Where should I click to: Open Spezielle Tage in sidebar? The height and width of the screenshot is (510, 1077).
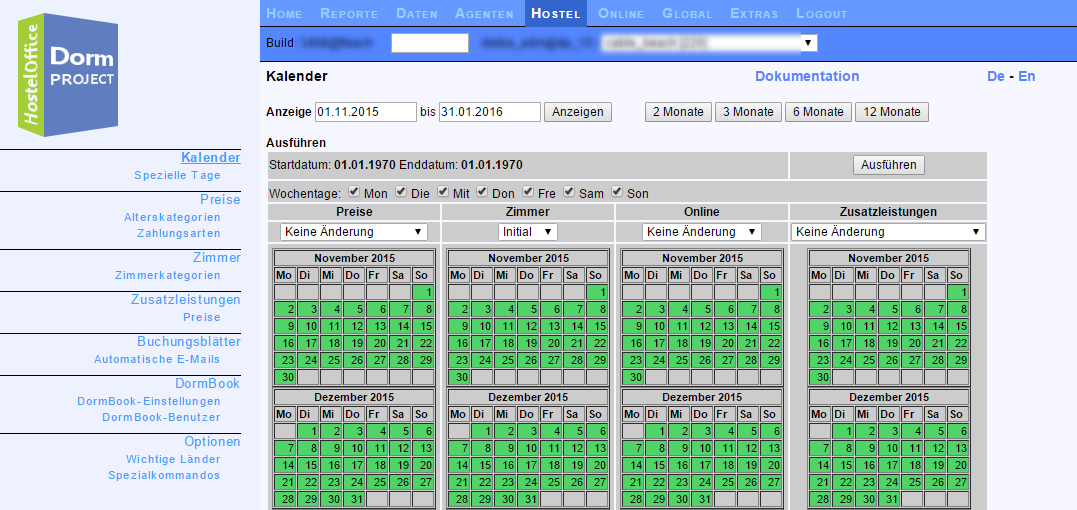[x=177, y=175]
